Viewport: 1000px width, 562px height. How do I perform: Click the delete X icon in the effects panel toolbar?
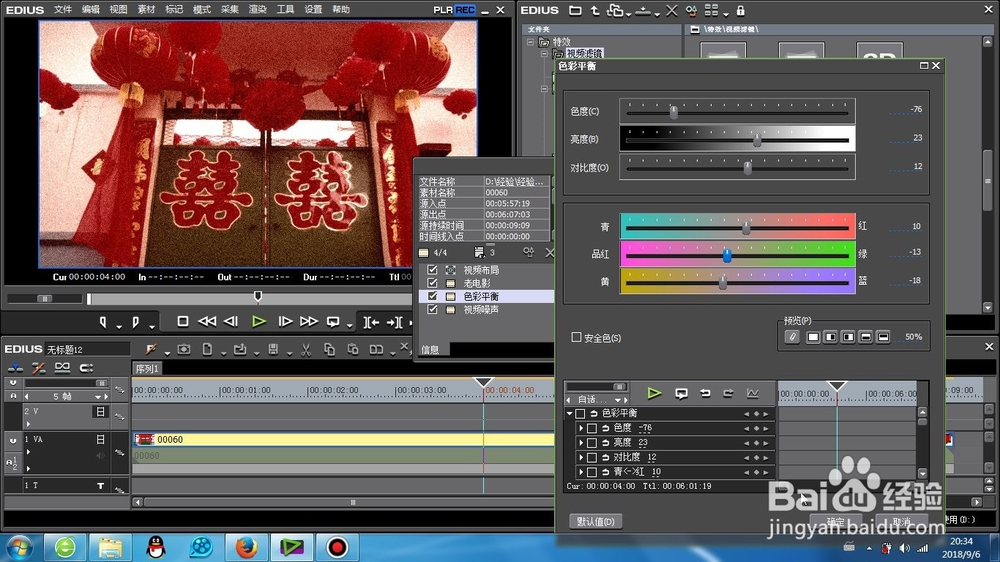point(672,10)
